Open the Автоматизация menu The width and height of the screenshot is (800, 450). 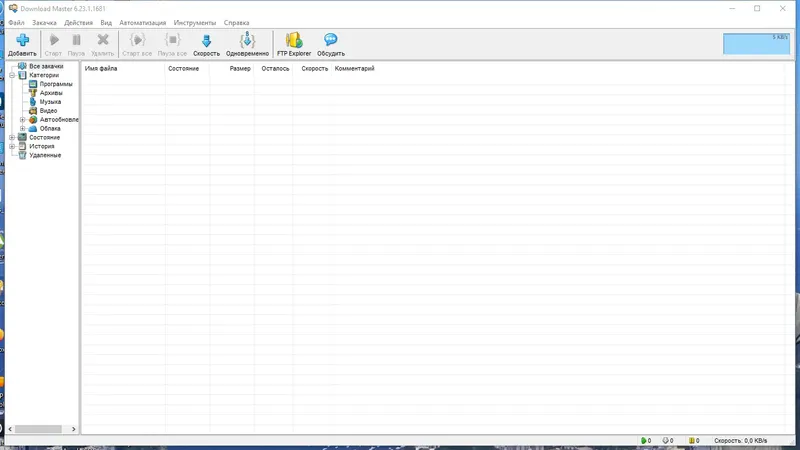tap(143, 23)
